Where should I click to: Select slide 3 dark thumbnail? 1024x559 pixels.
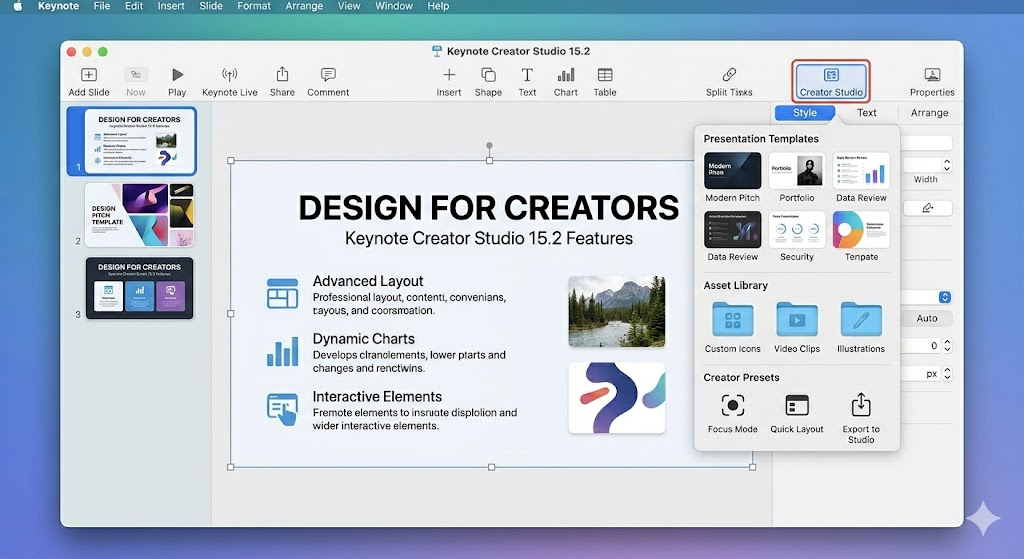(x=139, y=288)
